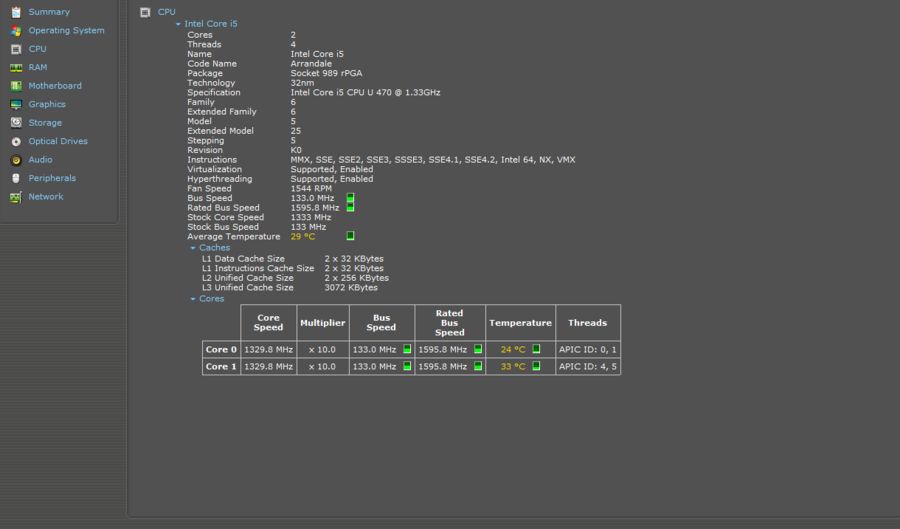Click Core 0 Bus Speed graph icon
900x529 pixels.
click(x=407, y=349)
